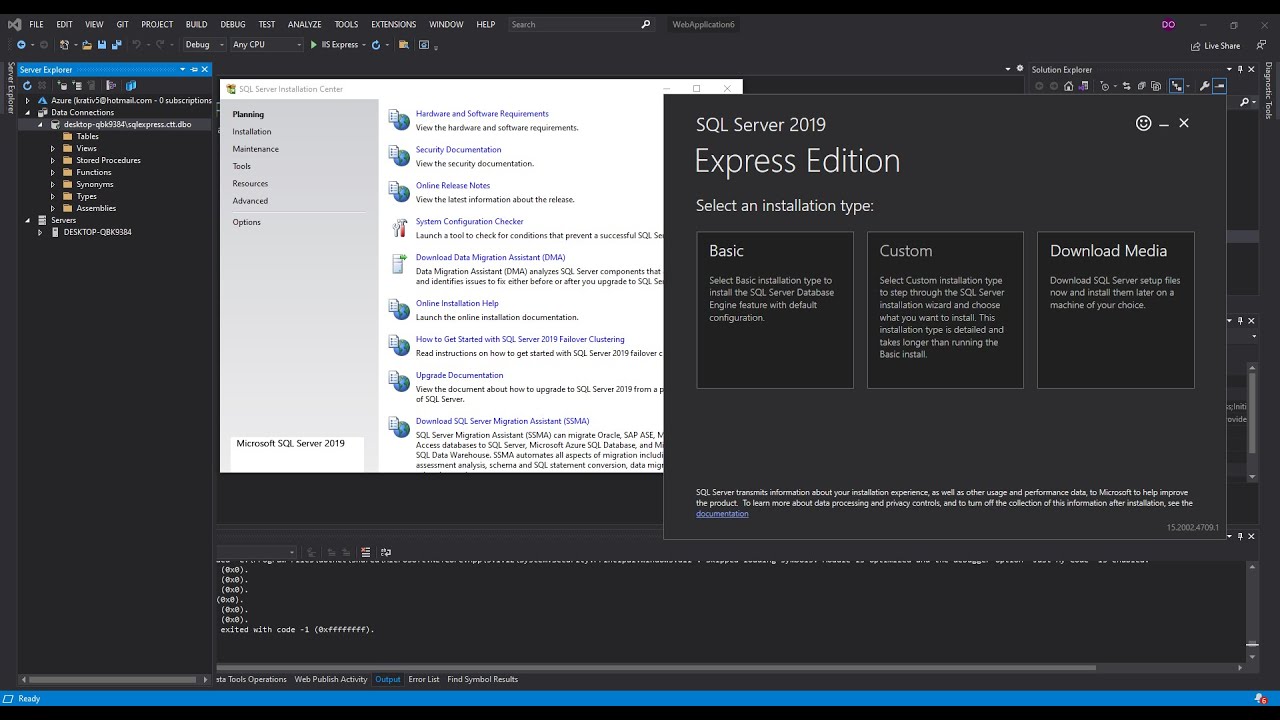Switch to the Error List tab
The width and height of the screenshot is (1280, 720).
(424, 679)
